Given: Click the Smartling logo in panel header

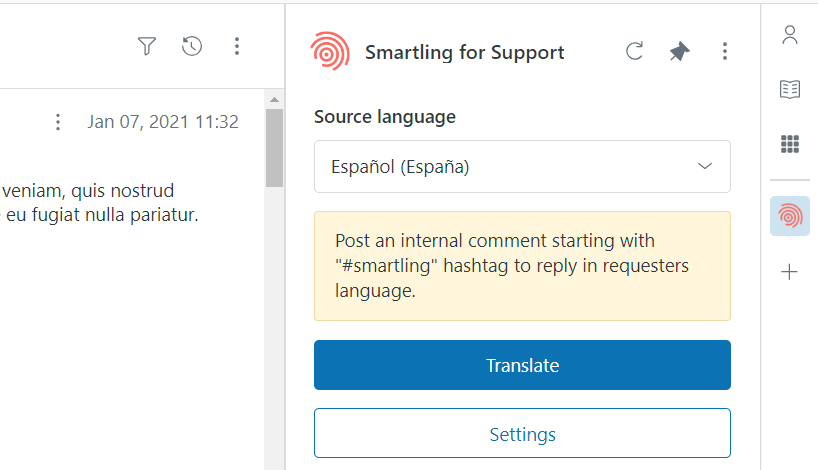Looking at the screenshot, I should point(330,52).
